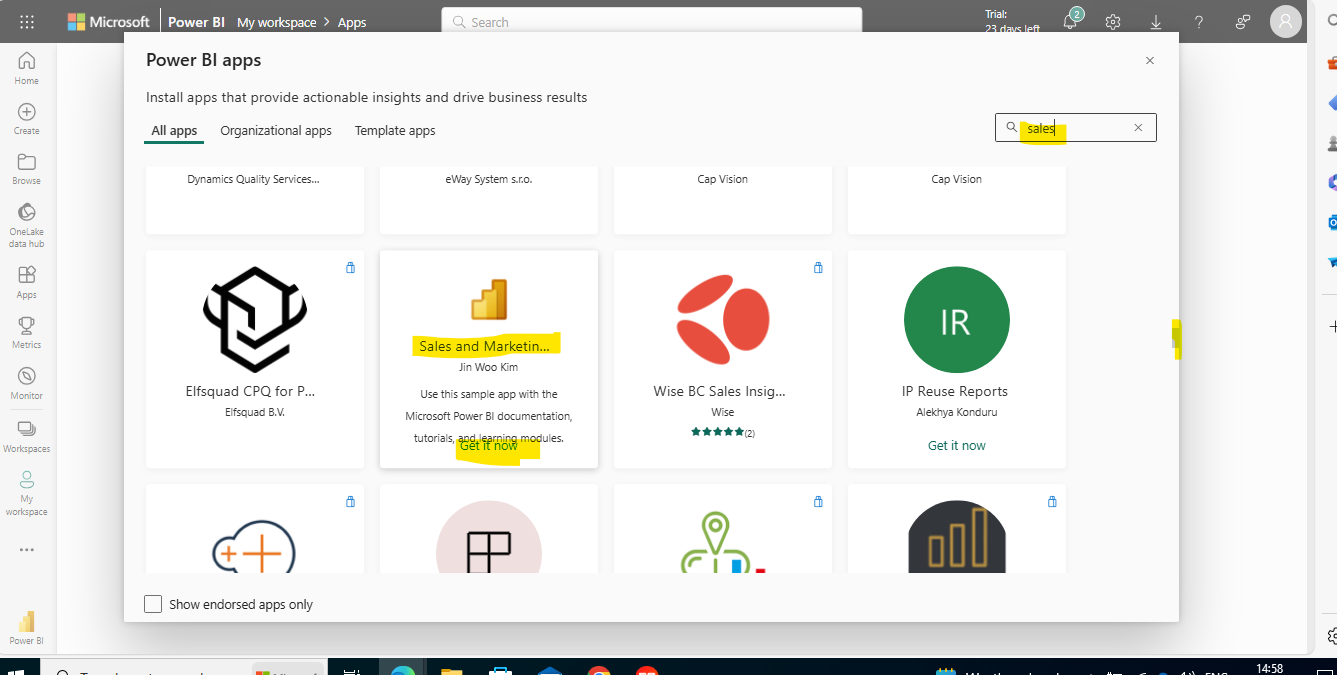Focus the apps search field containing sales

[x=1076, y=128]
